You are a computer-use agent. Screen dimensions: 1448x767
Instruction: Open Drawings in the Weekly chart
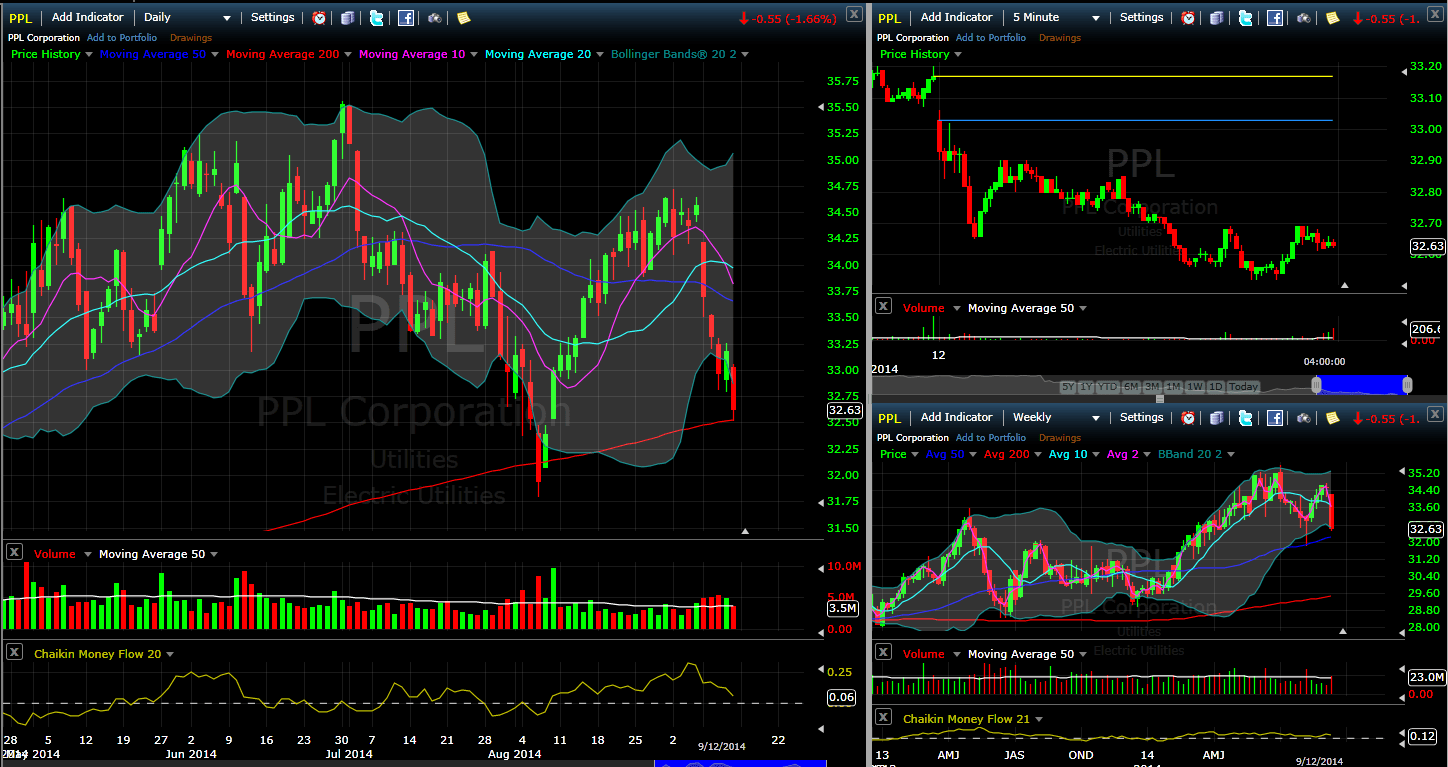pyautogui.click(x=1060, y=438)
